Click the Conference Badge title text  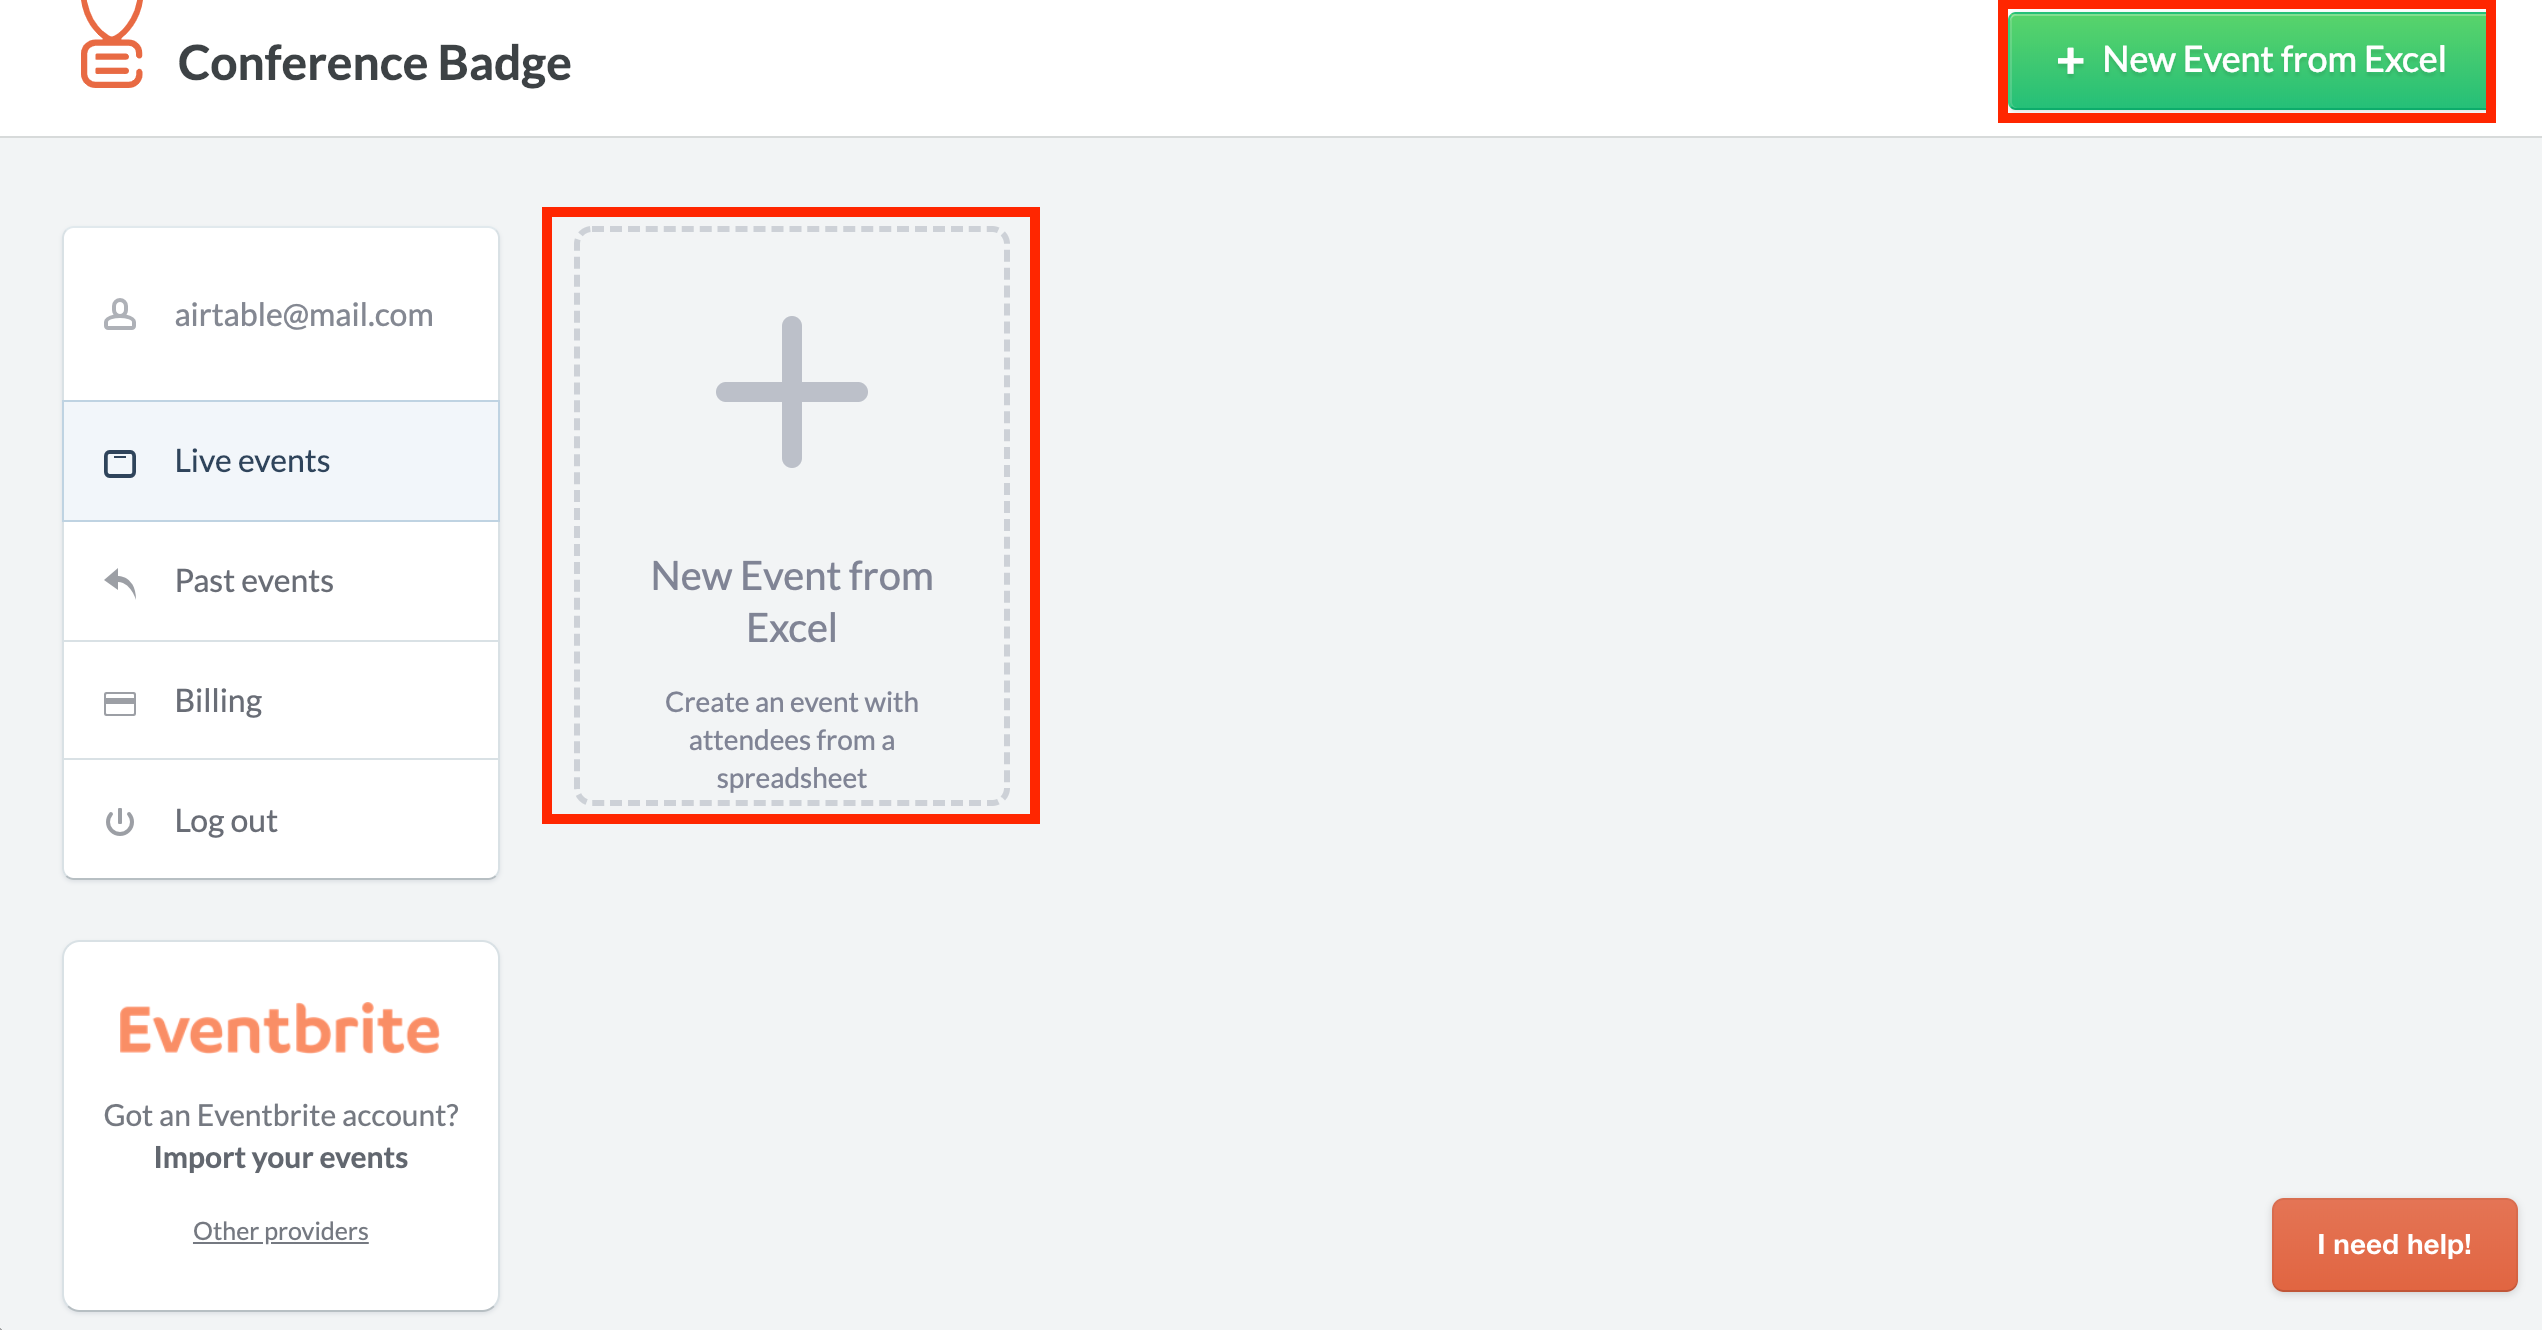pyautogui.click(x=374, y=63)
